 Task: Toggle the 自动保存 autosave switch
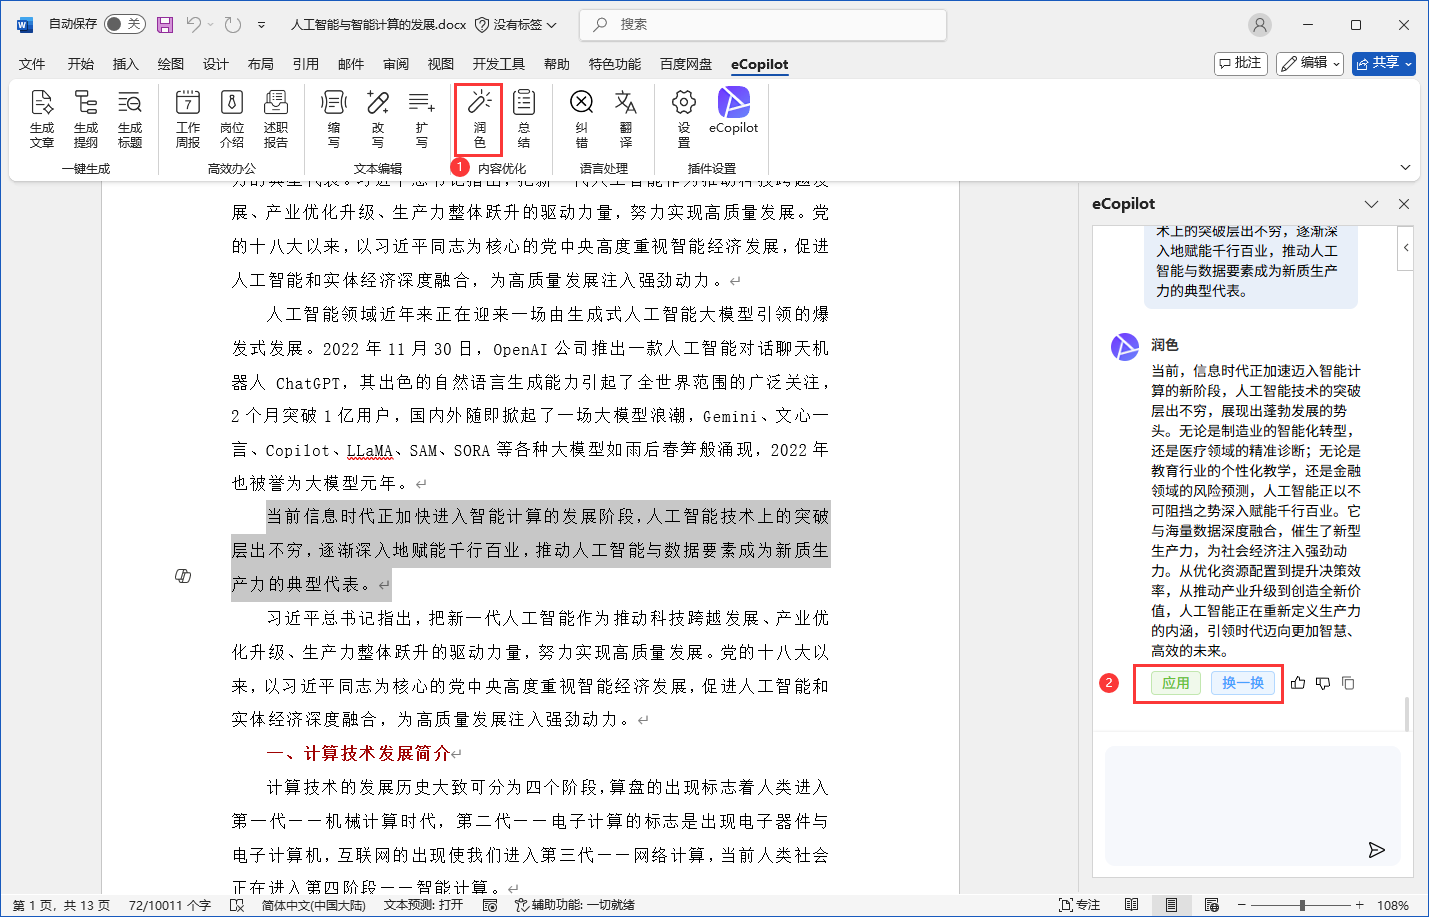[x=124, y=24]
